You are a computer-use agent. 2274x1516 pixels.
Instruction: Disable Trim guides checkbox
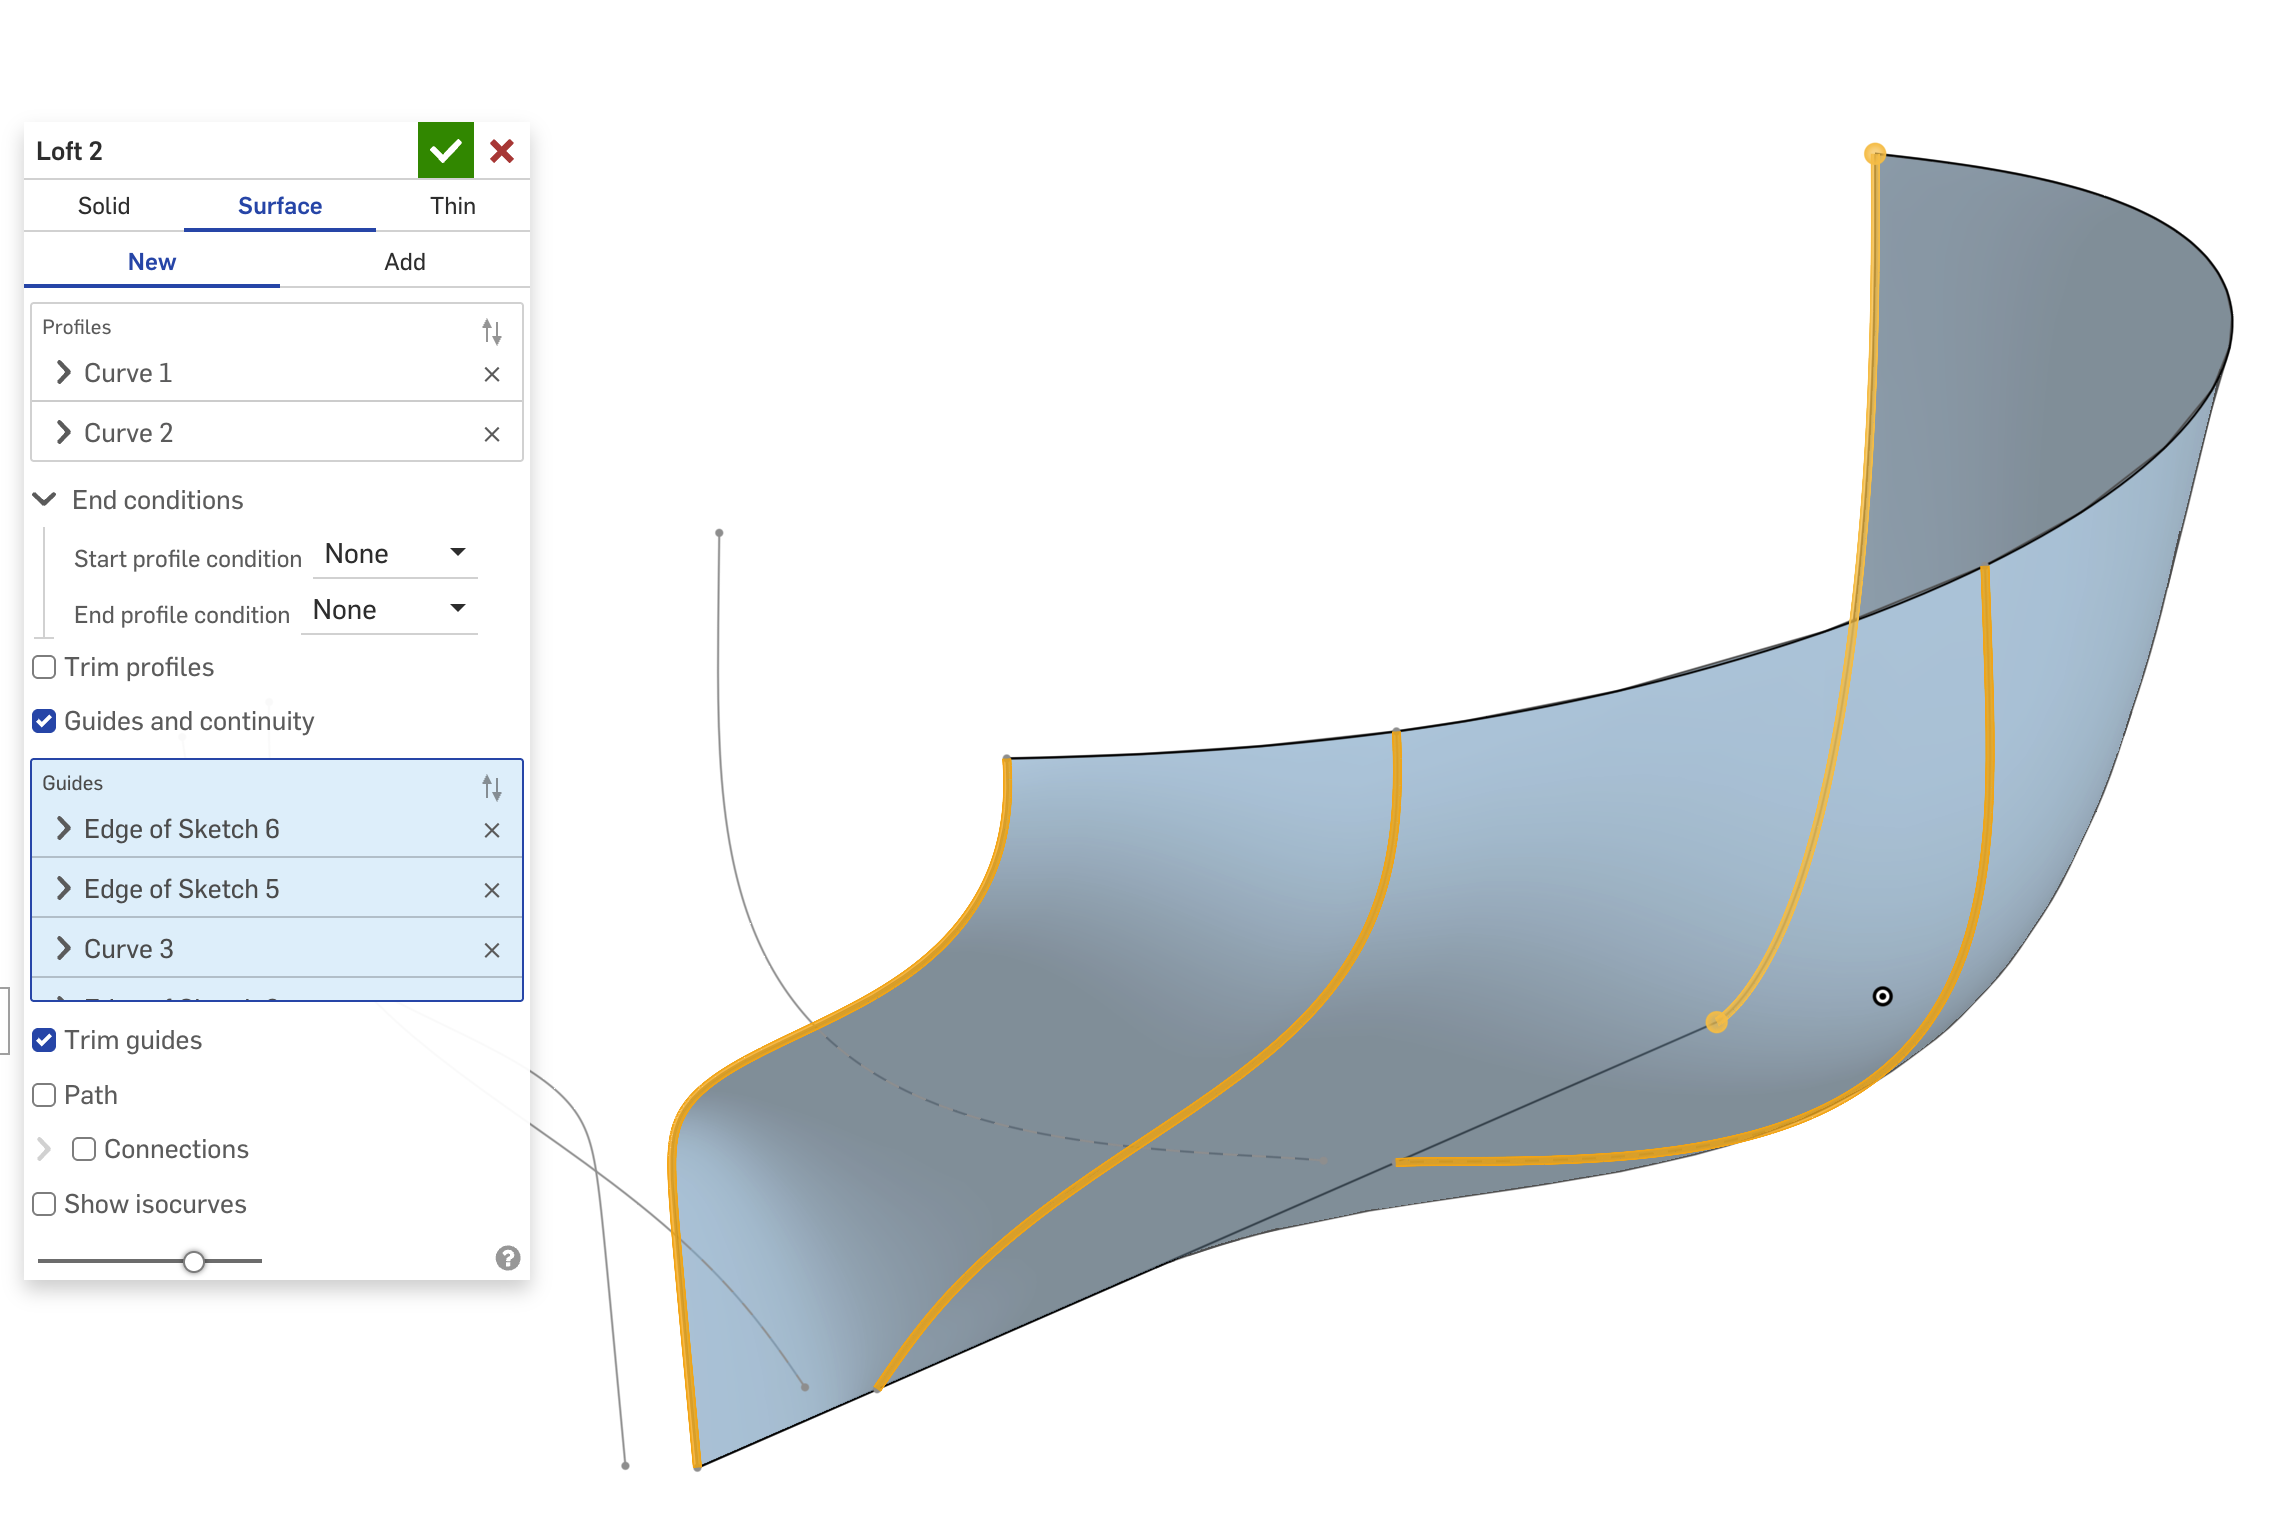[x=44, y=1040]
